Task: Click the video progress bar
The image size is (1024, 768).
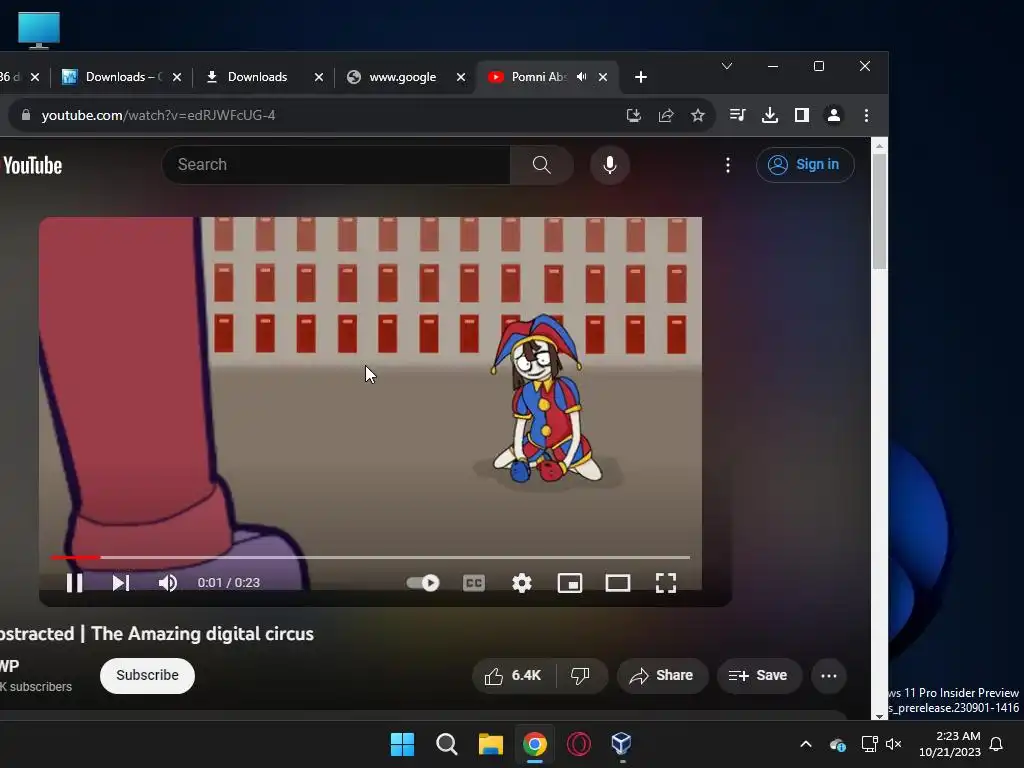Action: pos(370,557)
